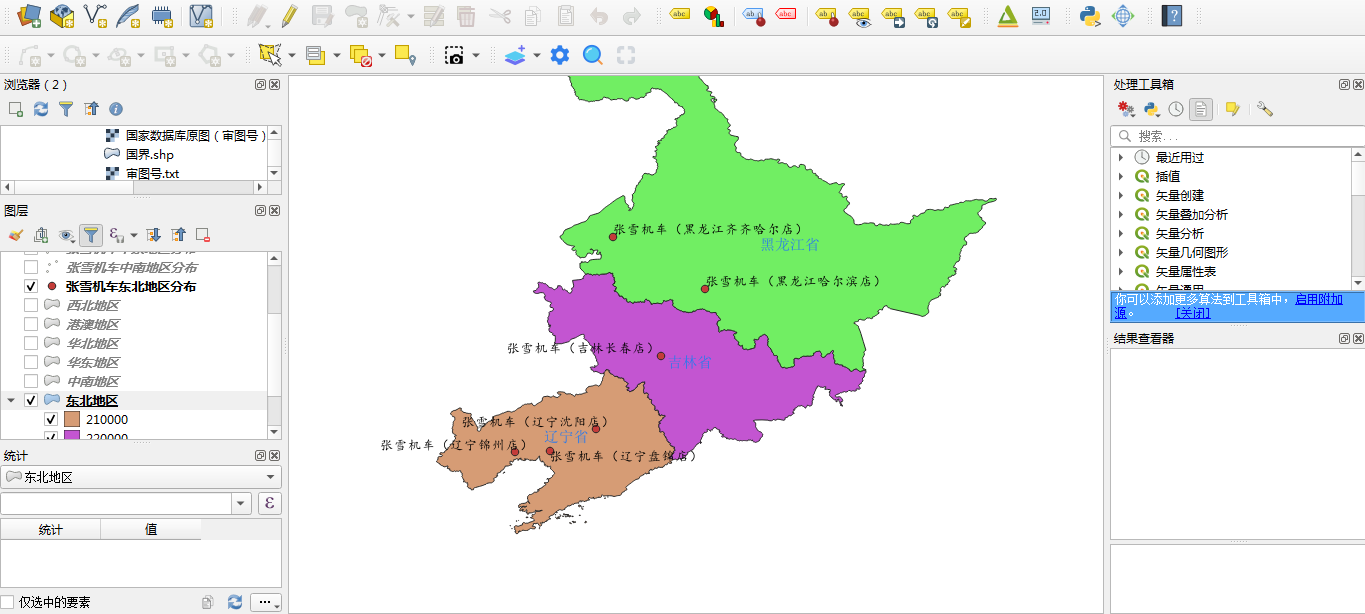Open the blue globe plugin icon

1124,15
